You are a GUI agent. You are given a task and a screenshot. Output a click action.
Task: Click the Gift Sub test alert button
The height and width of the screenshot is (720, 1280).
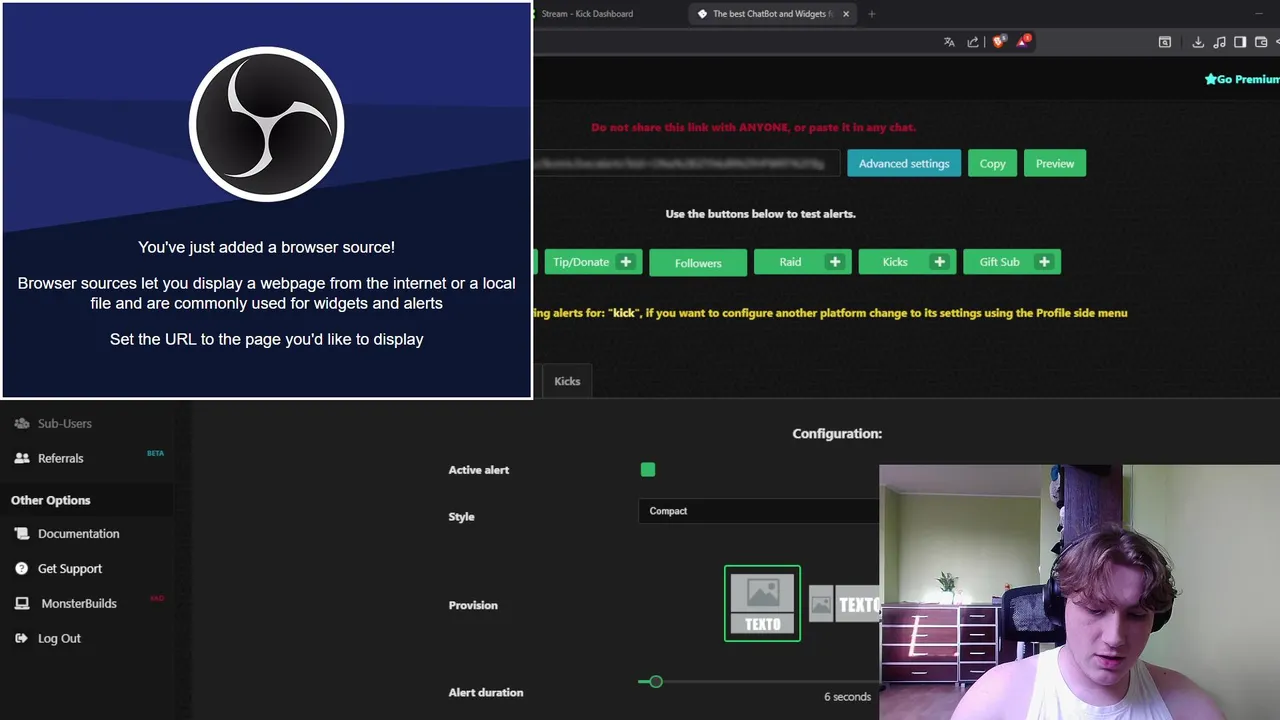click(1012, 262)
